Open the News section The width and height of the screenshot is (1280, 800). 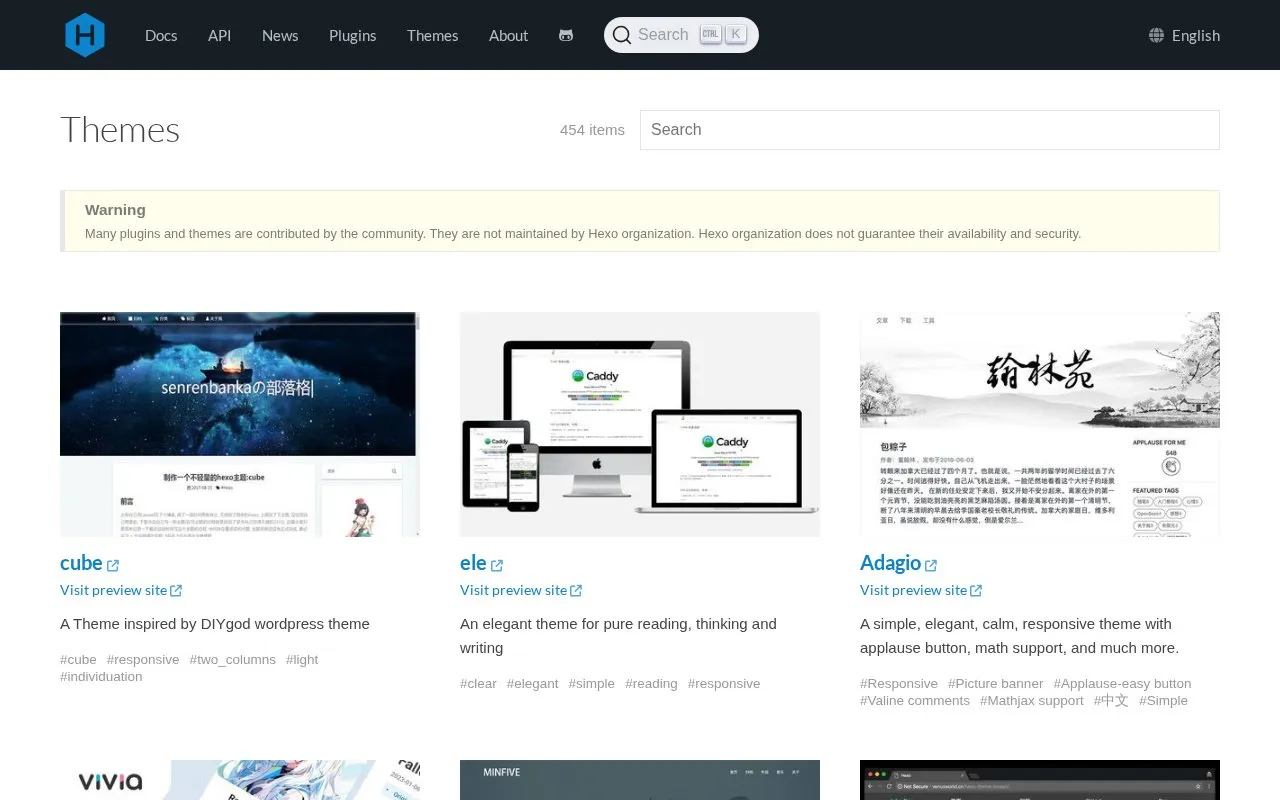pyautogui.click(x=280, y=35)
